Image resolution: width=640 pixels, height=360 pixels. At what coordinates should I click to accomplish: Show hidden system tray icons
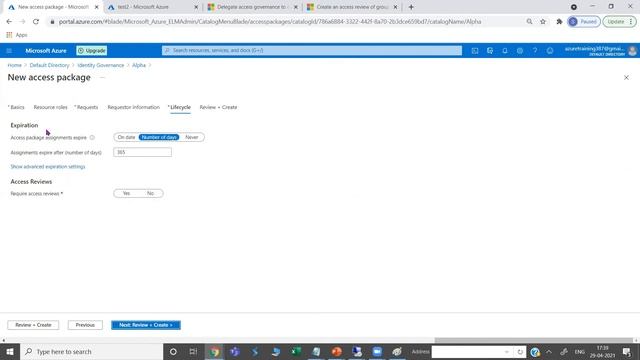(549, 351)
